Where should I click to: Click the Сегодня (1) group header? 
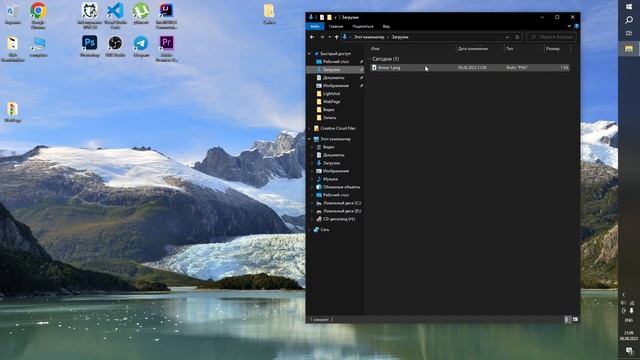click(386, 59)
